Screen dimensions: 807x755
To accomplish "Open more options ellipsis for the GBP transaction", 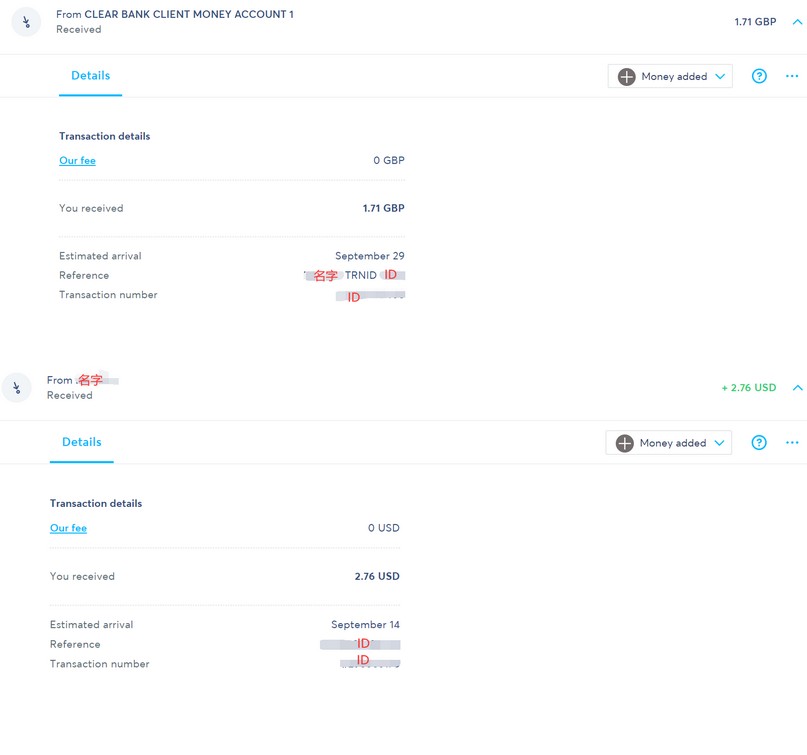I will tap(792, 76).
